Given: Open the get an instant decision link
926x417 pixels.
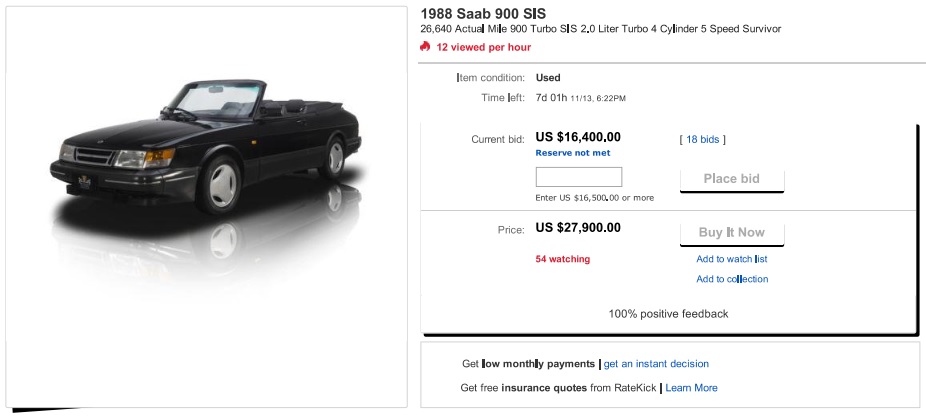Looking at the screenshot, I should (x=656, y=364).
